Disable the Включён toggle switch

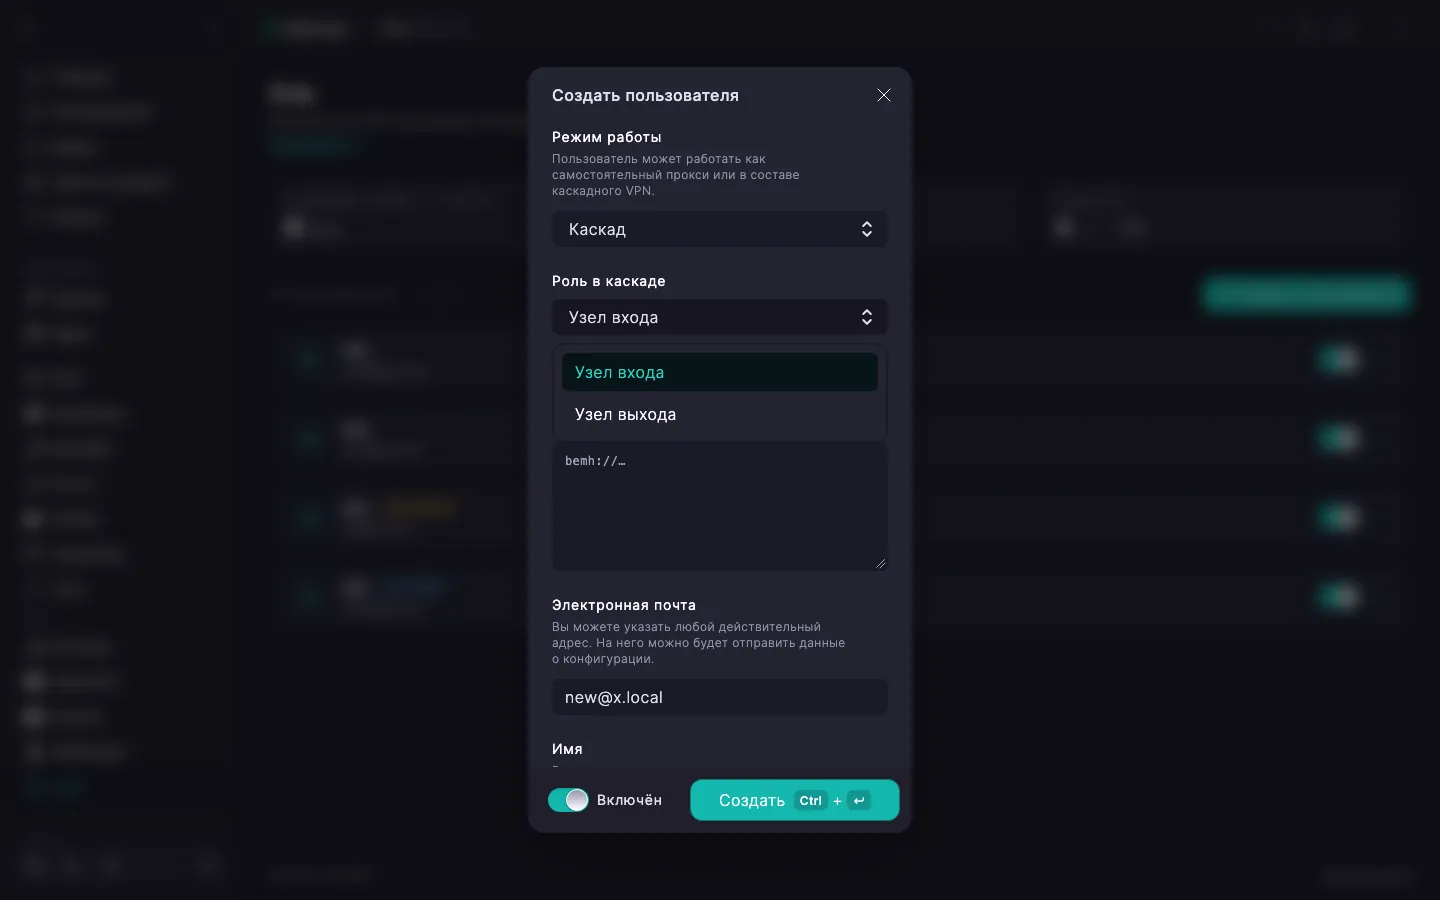568,800
